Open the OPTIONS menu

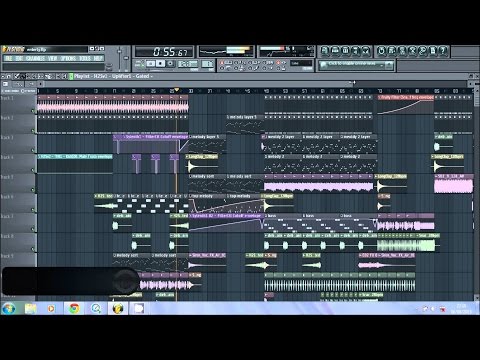68,58
